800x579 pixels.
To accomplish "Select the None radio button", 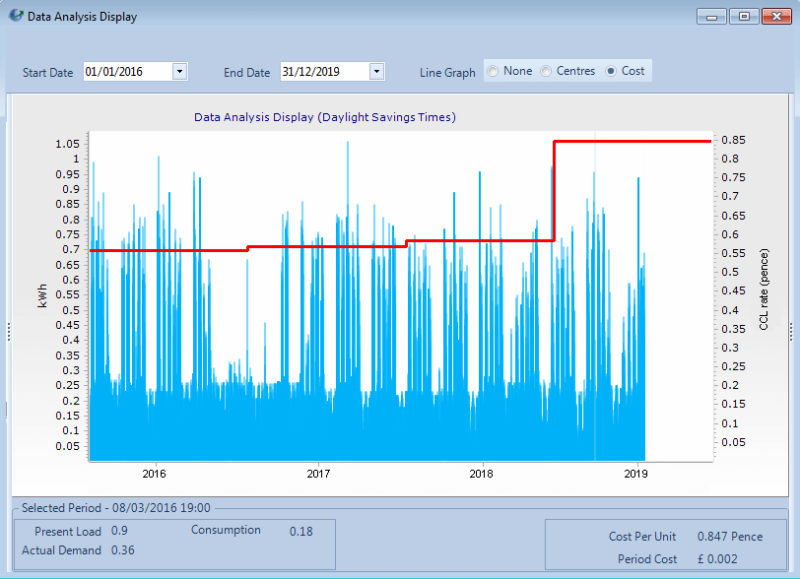I will 492,70.
